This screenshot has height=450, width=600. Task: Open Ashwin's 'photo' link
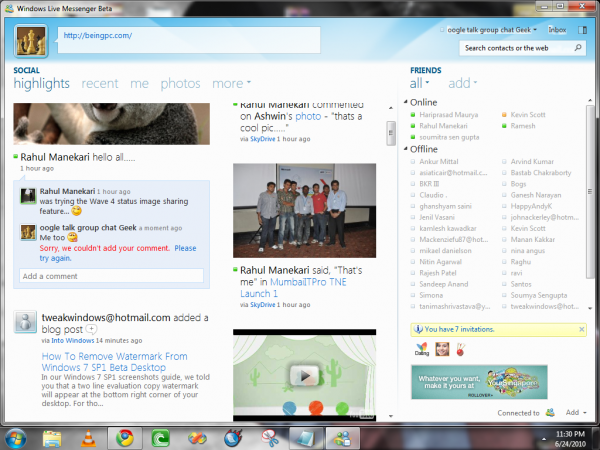pyautogui.click(x=308, y=116)
